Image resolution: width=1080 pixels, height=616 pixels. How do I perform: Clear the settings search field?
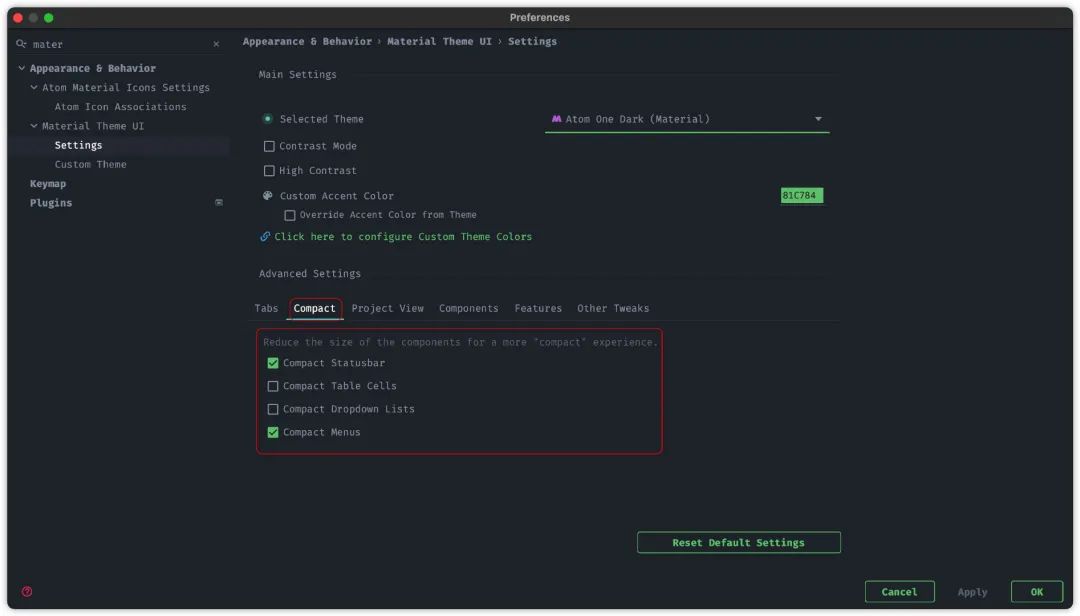click(216, 44)
